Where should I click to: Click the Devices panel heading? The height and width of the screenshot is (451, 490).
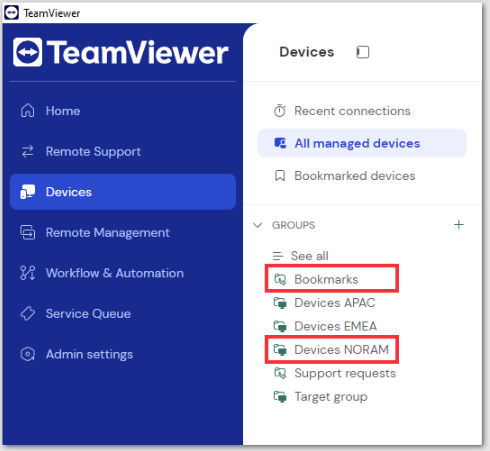click(x=307, y=52)
